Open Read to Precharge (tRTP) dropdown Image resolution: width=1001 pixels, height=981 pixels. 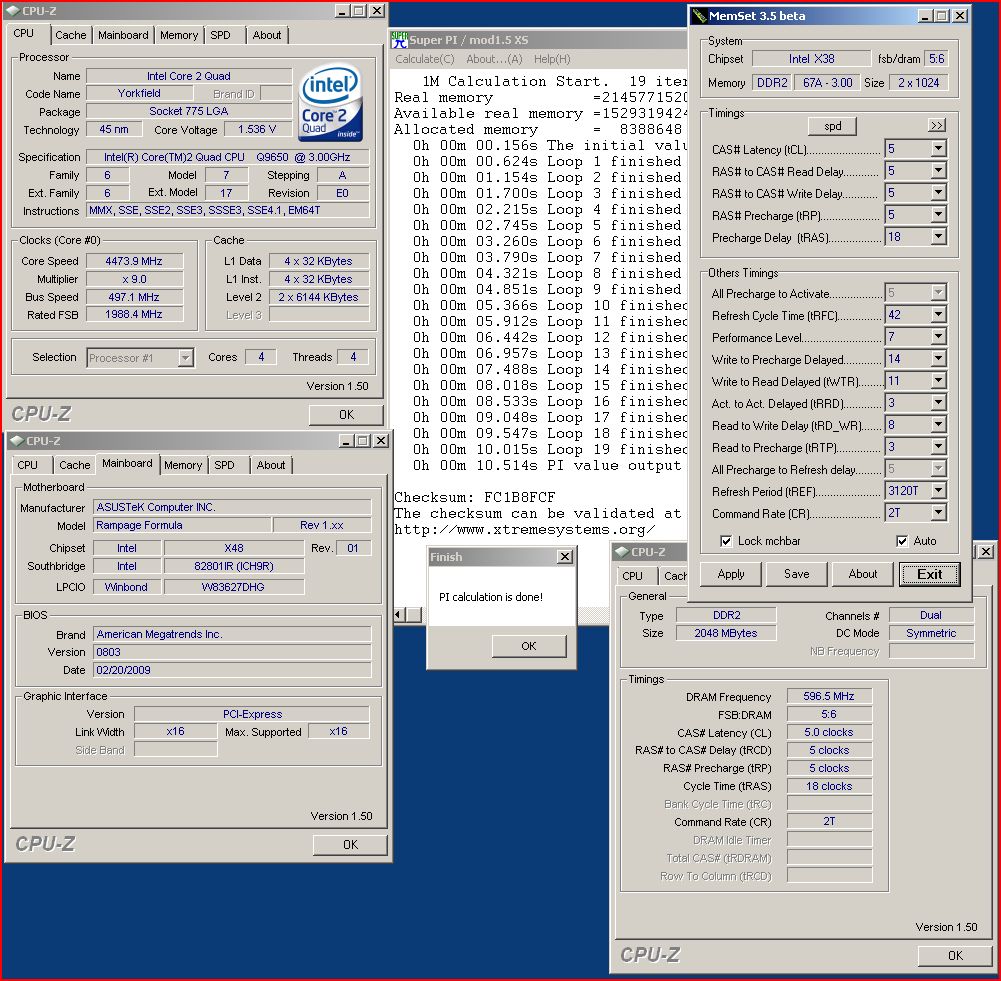pyautogui.click(x=938, y=447)
